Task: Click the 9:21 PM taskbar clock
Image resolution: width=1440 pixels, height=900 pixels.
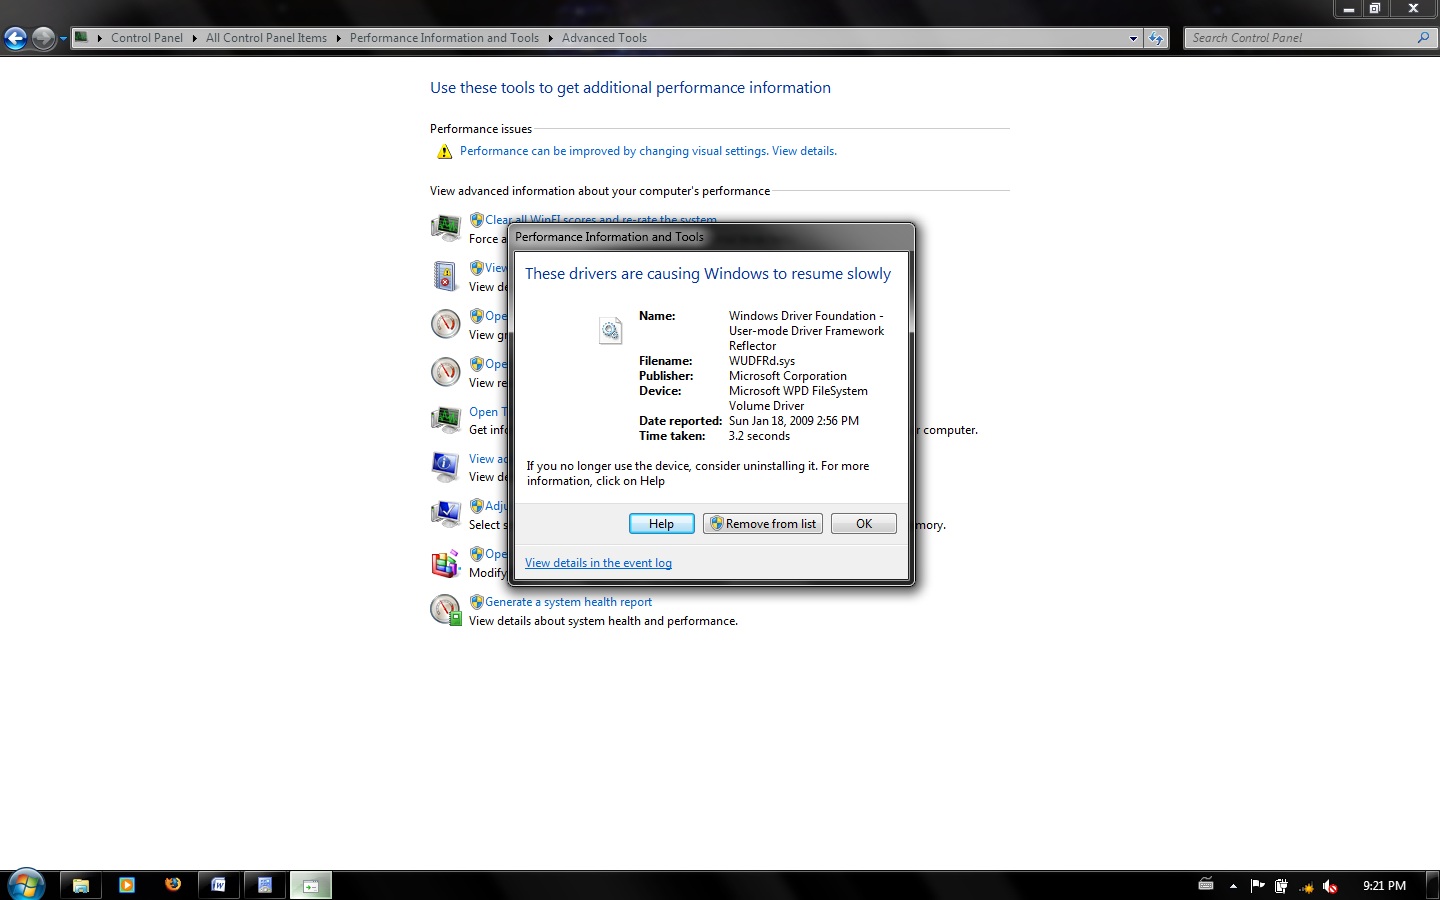Action: pyautogui.click(x=1384, y=886)
